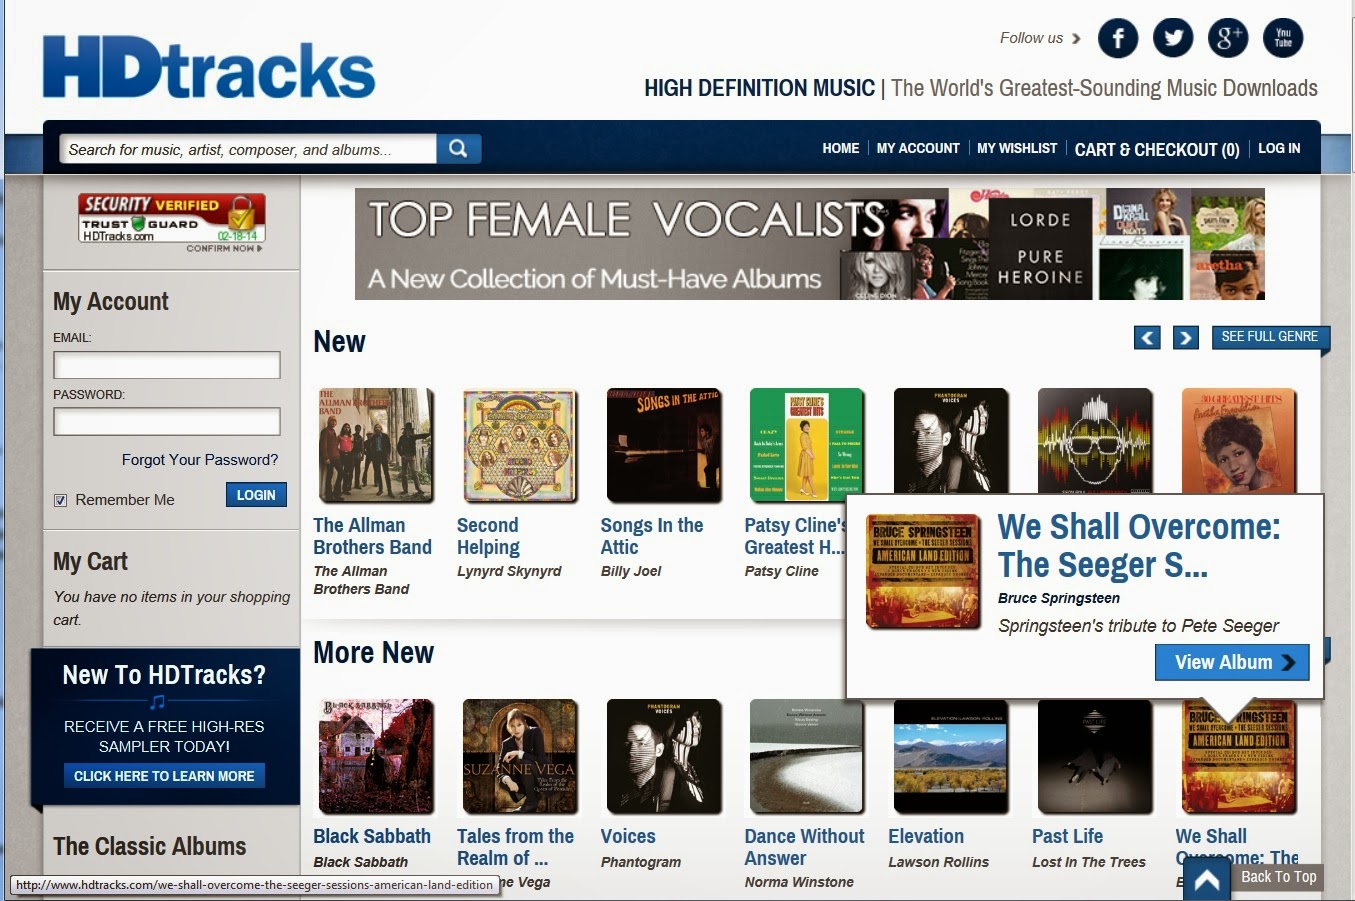Open the Voices cover in More New
The image size is (1355, 901).
[x=664, y=756]
